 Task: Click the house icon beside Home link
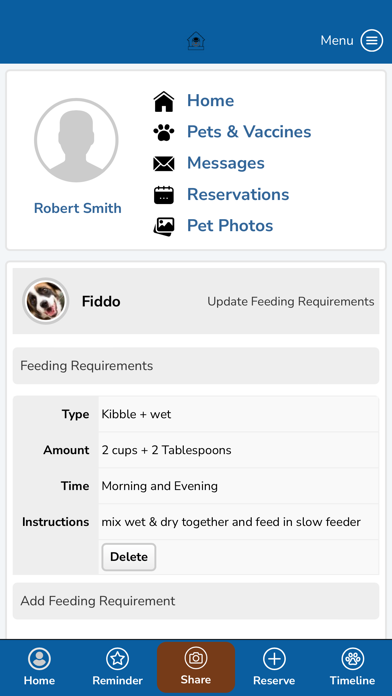point(164,101)
